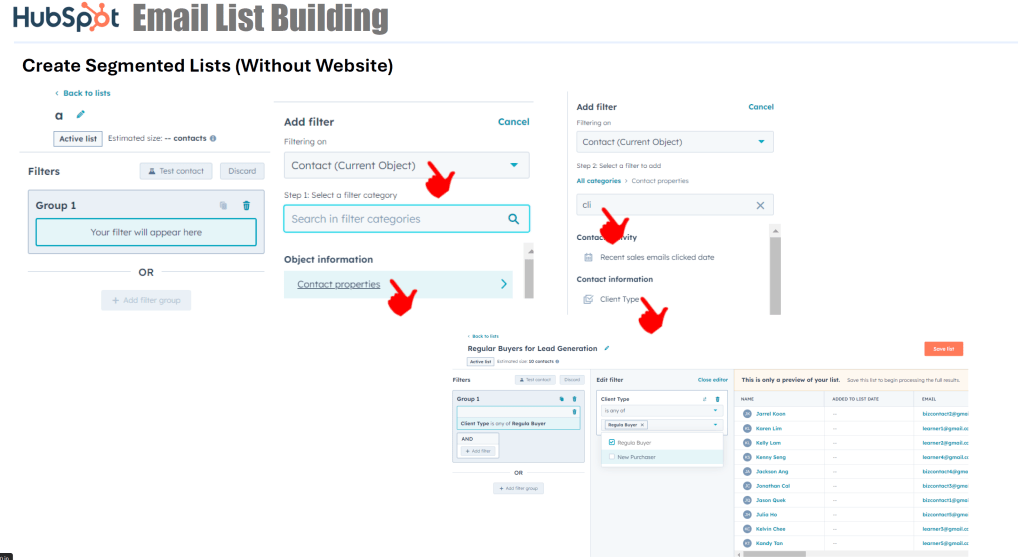Image resolution: width=1024 pixels, height=560 pixels.
Task: Click the magnifier icon in filter category search
Action: tap(513, 219)
